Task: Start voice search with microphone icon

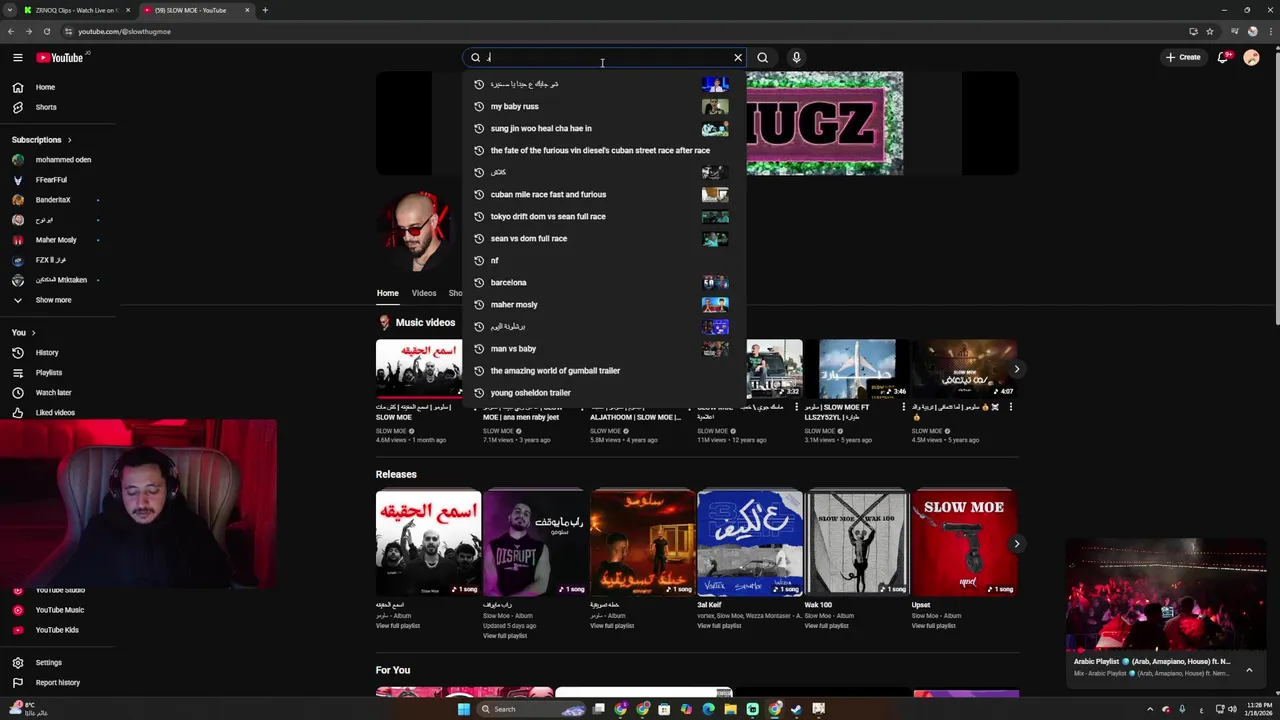Action: click(796, 58)
